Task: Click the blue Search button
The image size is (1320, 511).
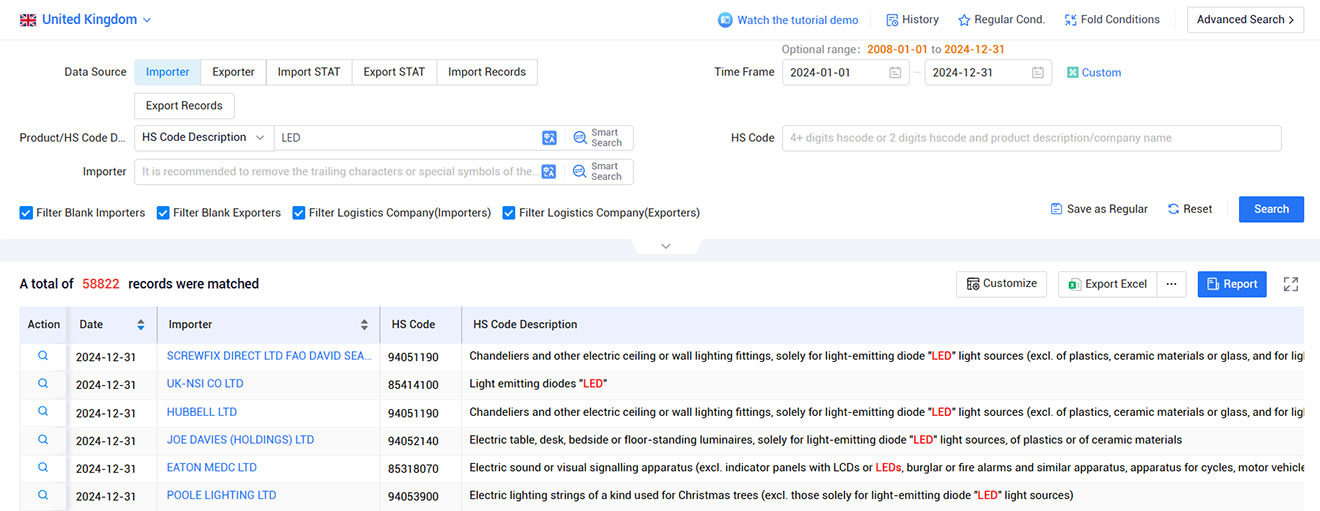Action: [1271, 209]
